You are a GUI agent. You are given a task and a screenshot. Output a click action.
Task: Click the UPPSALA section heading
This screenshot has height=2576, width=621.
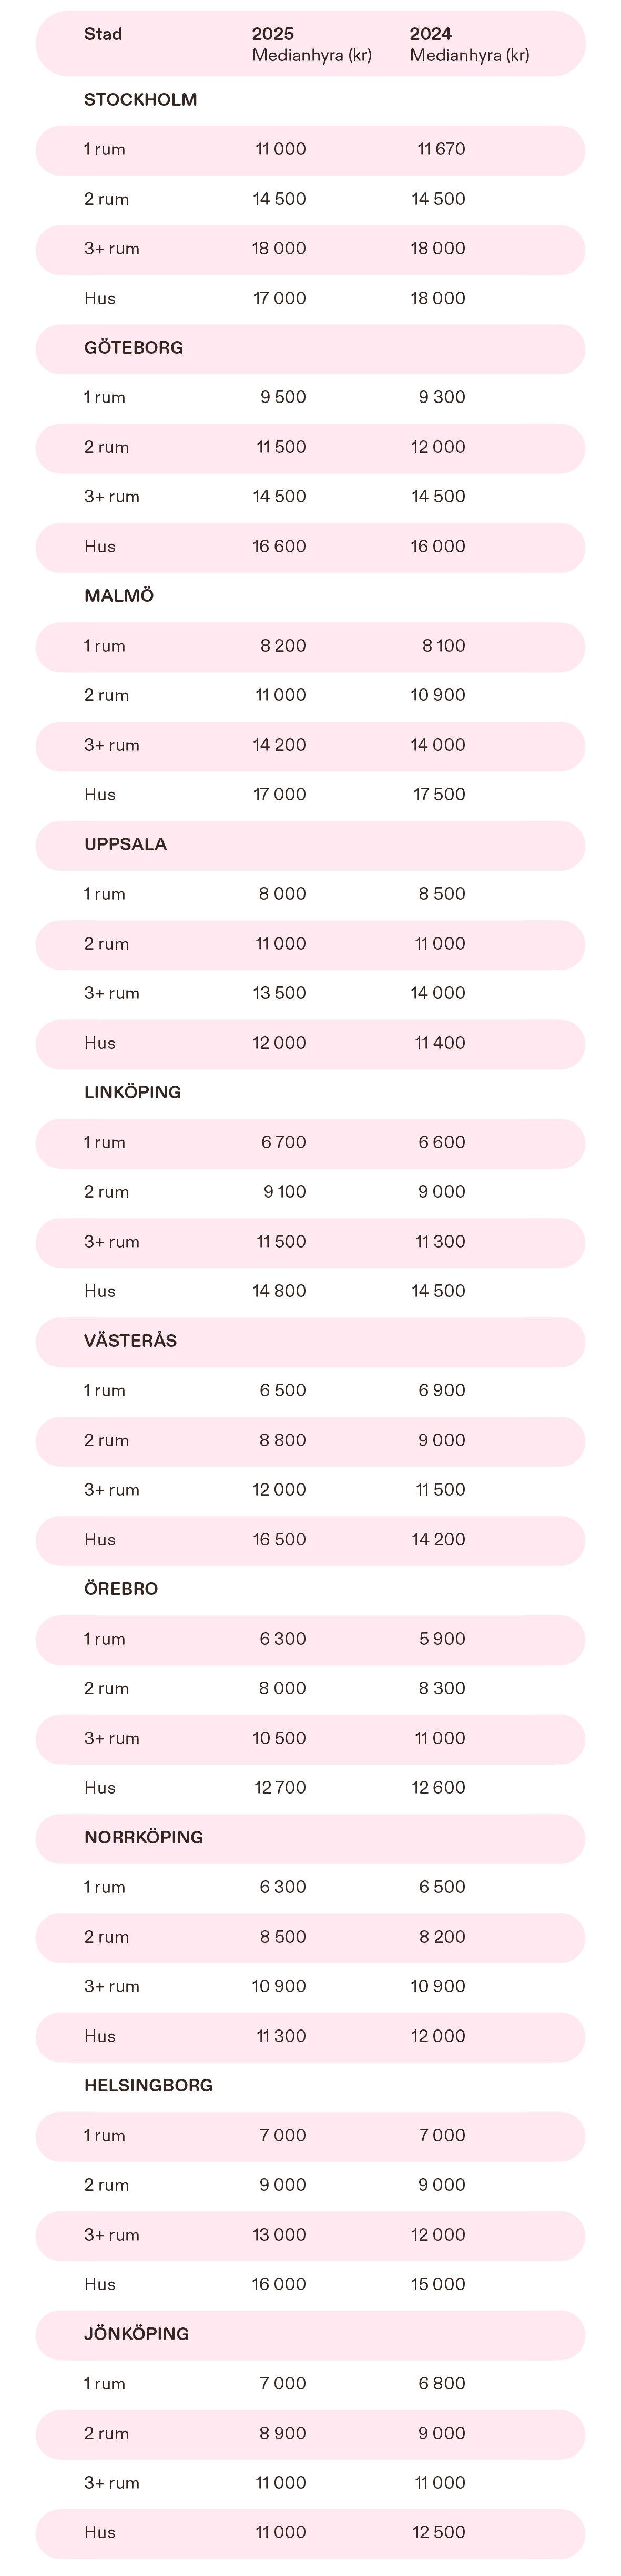[125, 844]
